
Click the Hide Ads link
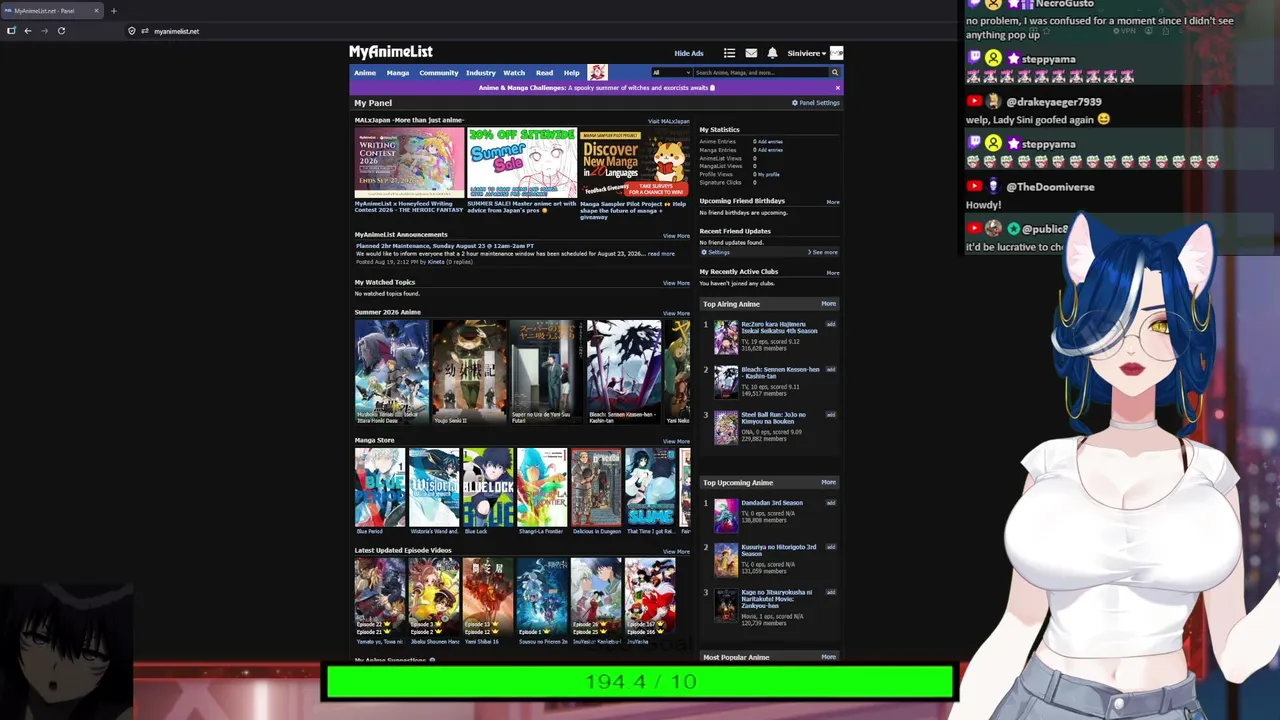coord(689,53)
